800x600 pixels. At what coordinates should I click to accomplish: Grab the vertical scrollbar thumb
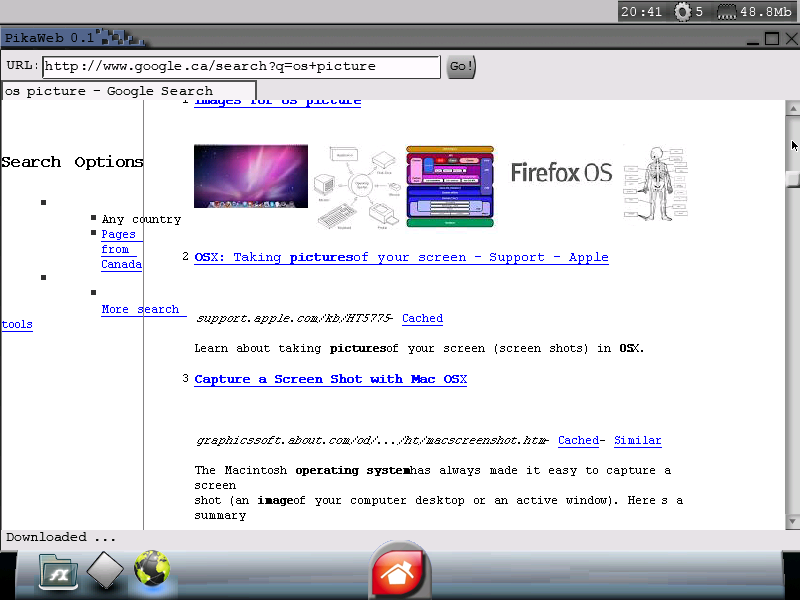(793, 179)
